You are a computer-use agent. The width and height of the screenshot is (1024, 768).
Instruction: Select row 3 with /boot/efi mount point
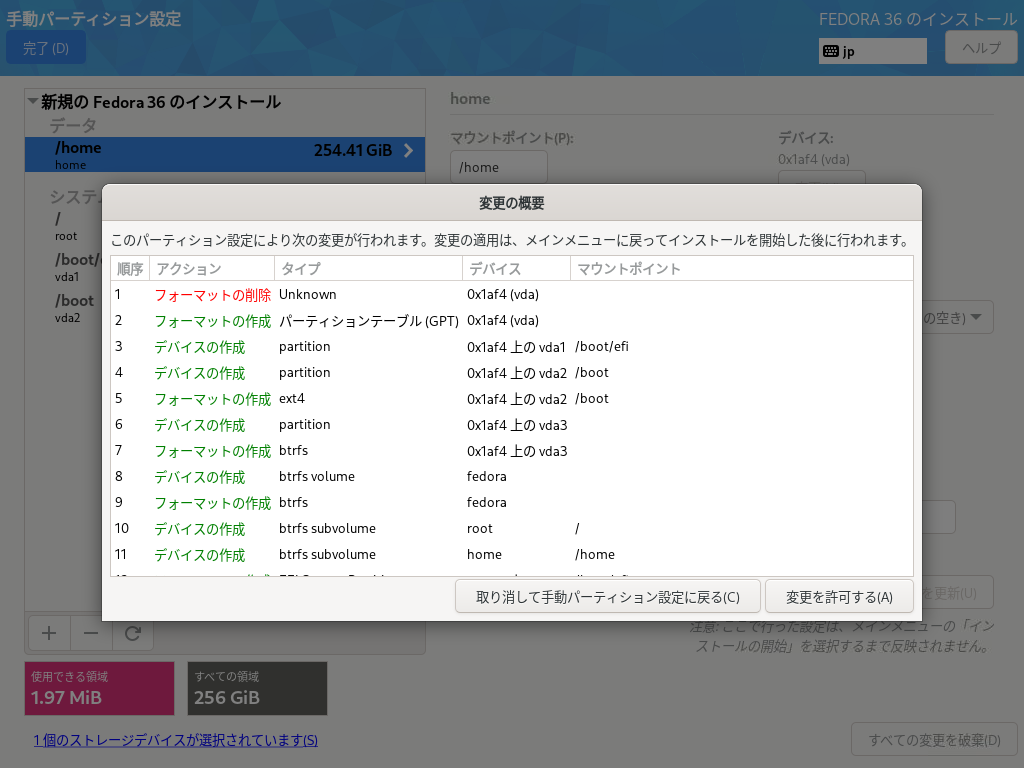(512, 347)
